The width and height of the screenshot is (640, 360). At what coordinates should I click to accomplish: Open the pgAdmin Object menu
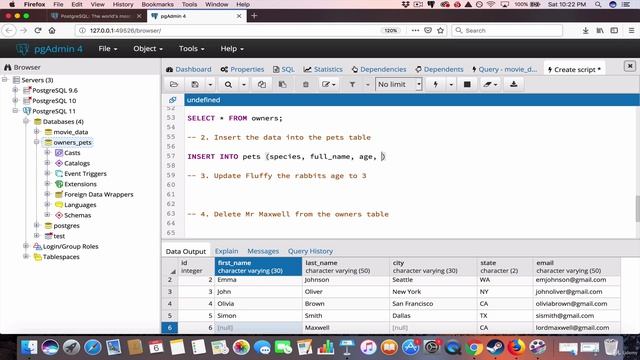tap(148, 49)
